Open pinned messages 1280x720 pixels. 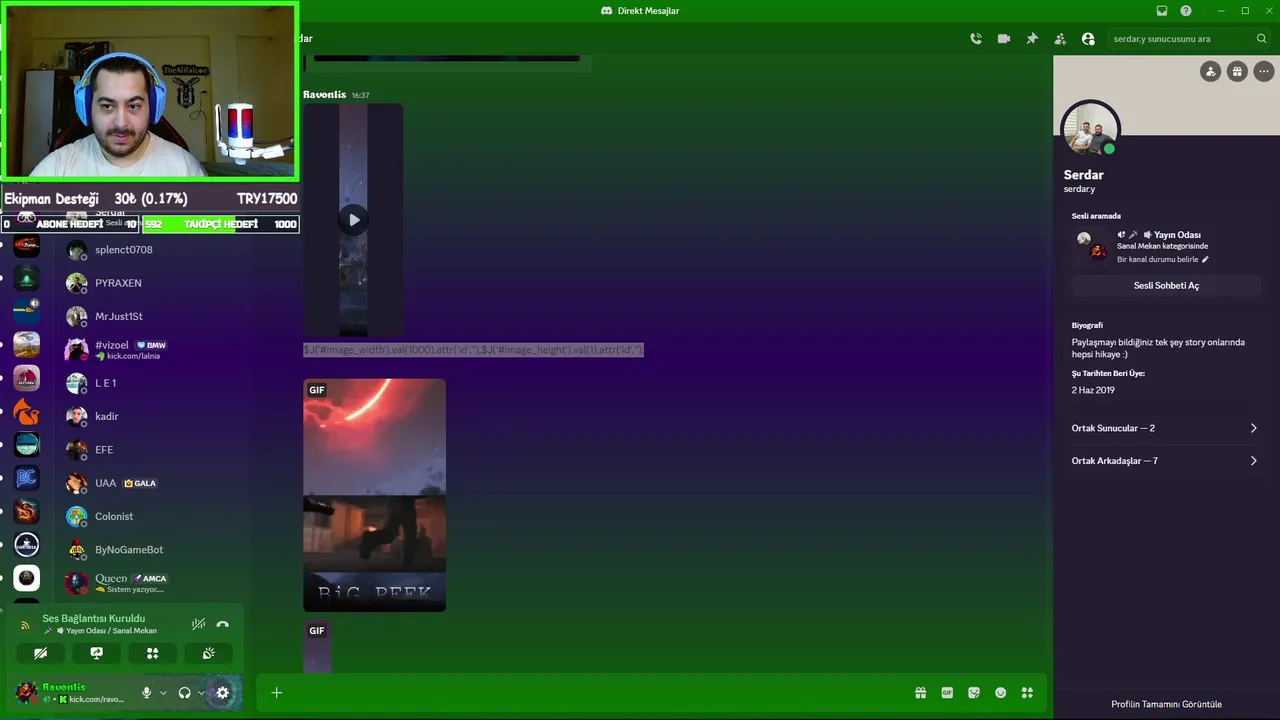(x=1032, y=39)
